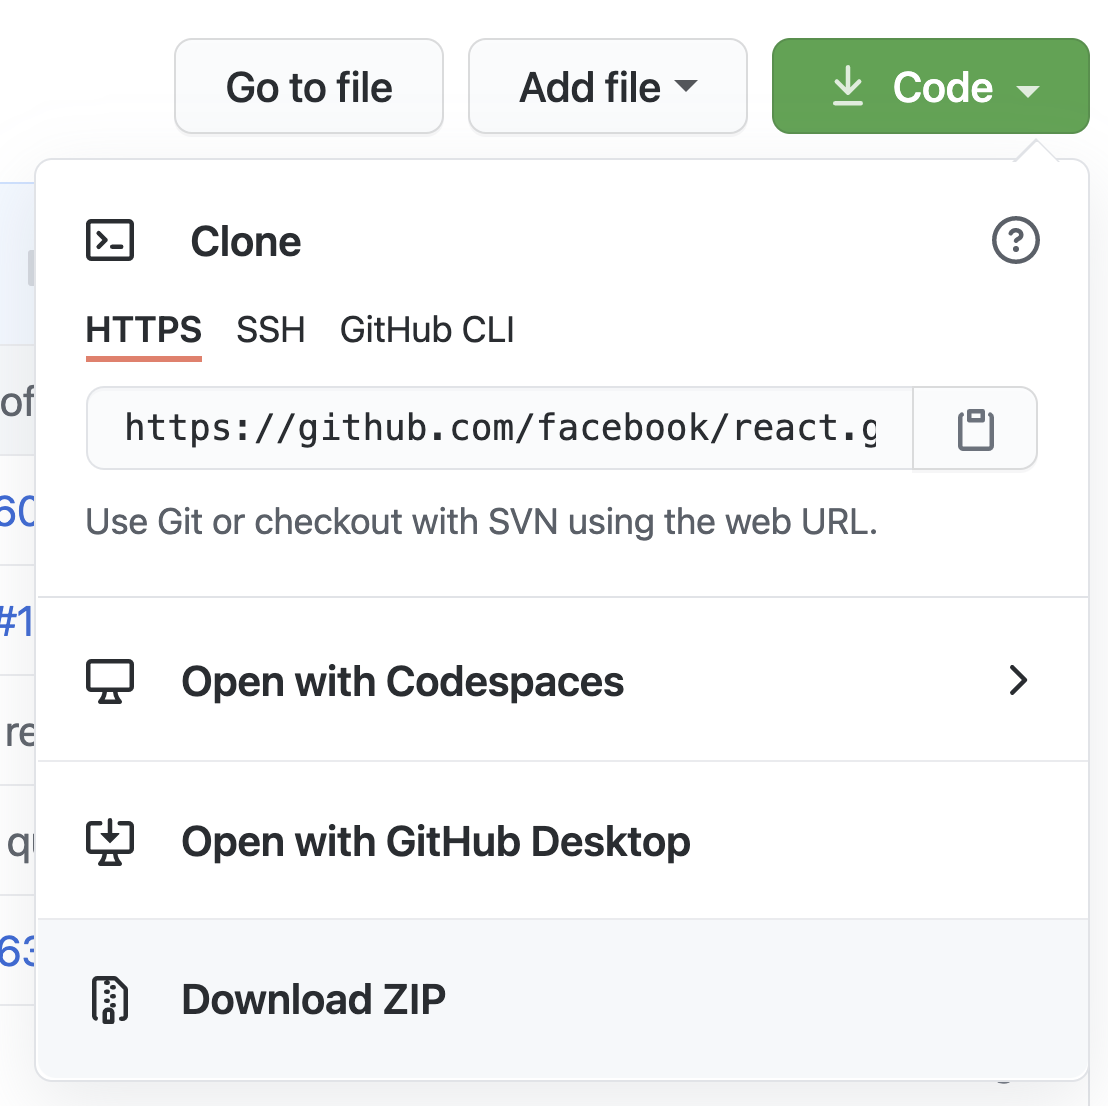The height and width of the screenshot is (1106, 1108).
Task: Open the clone help question mark icon
Action: (x=1015, y=240)
